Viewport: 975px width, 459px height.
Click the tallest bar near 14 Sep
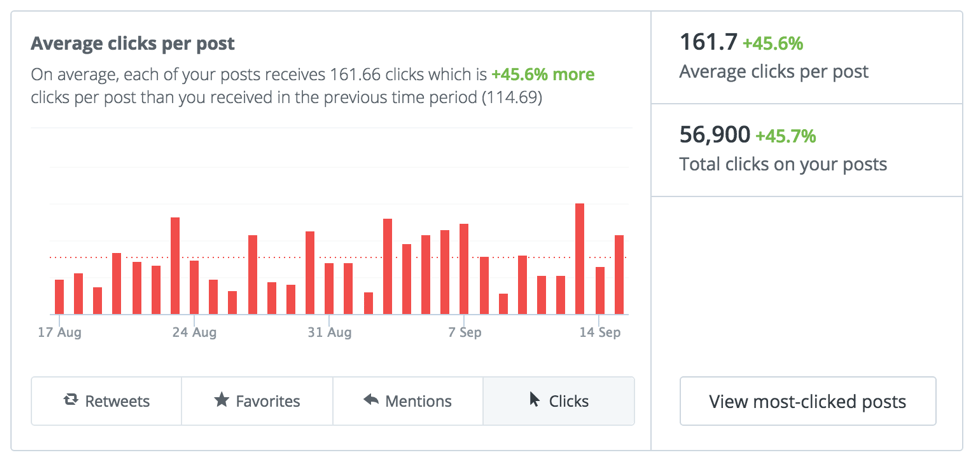[x=580, y=259]
